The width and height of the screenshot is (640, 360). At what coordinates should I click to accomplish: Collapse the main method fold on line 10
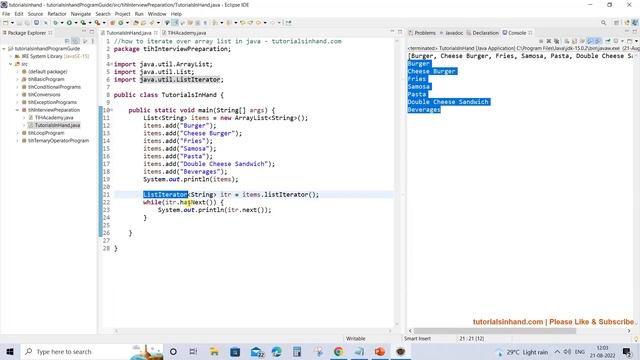[112, 110]
